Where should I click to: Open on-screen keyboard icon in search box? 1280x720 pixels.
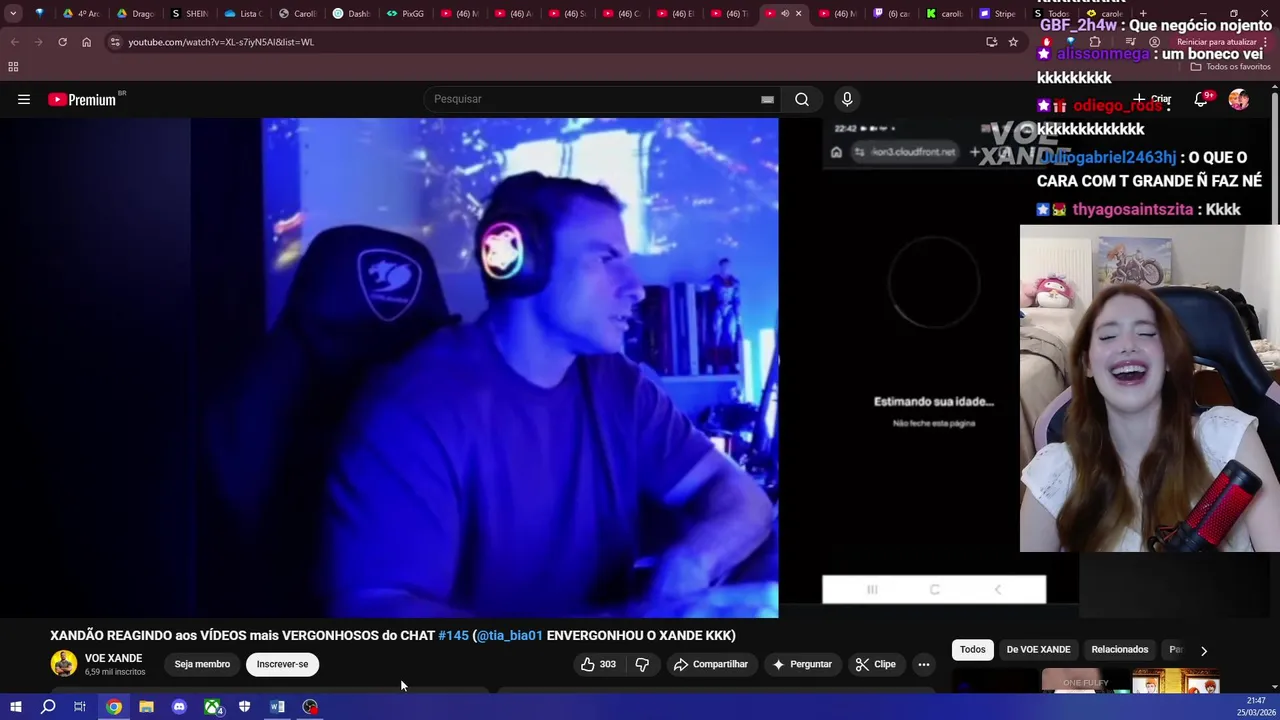click(767, 99)
